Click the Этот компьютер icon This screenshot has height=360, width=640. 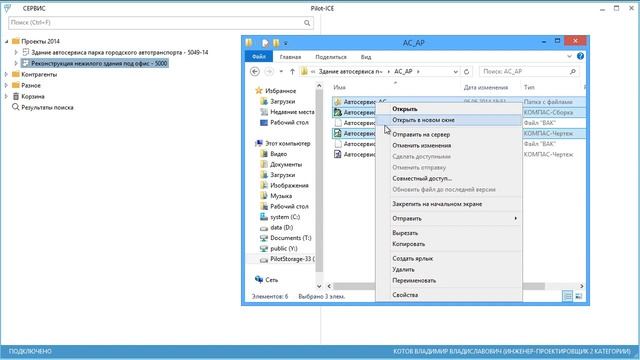[259, 143]
